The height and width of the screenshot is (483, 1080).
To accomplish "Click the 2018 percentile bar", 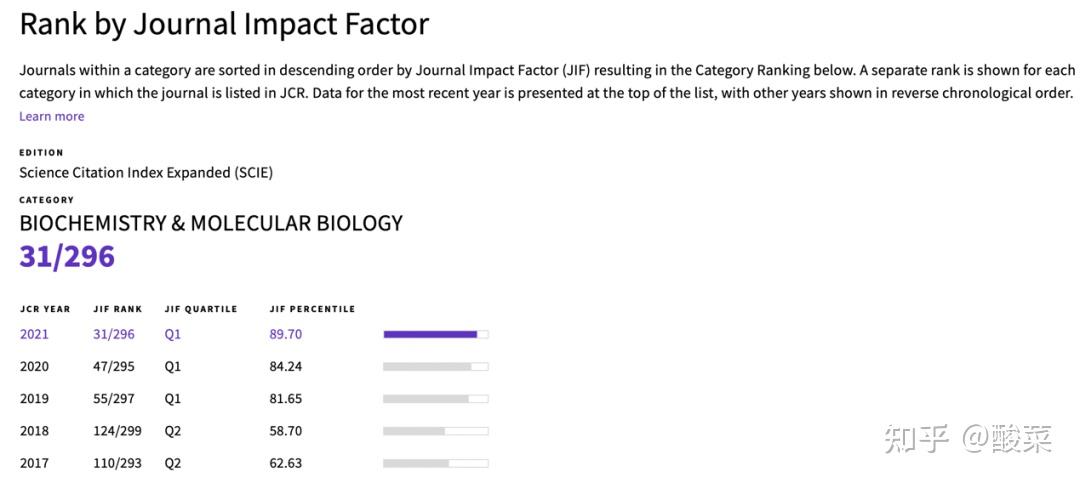I will point(435,431).
